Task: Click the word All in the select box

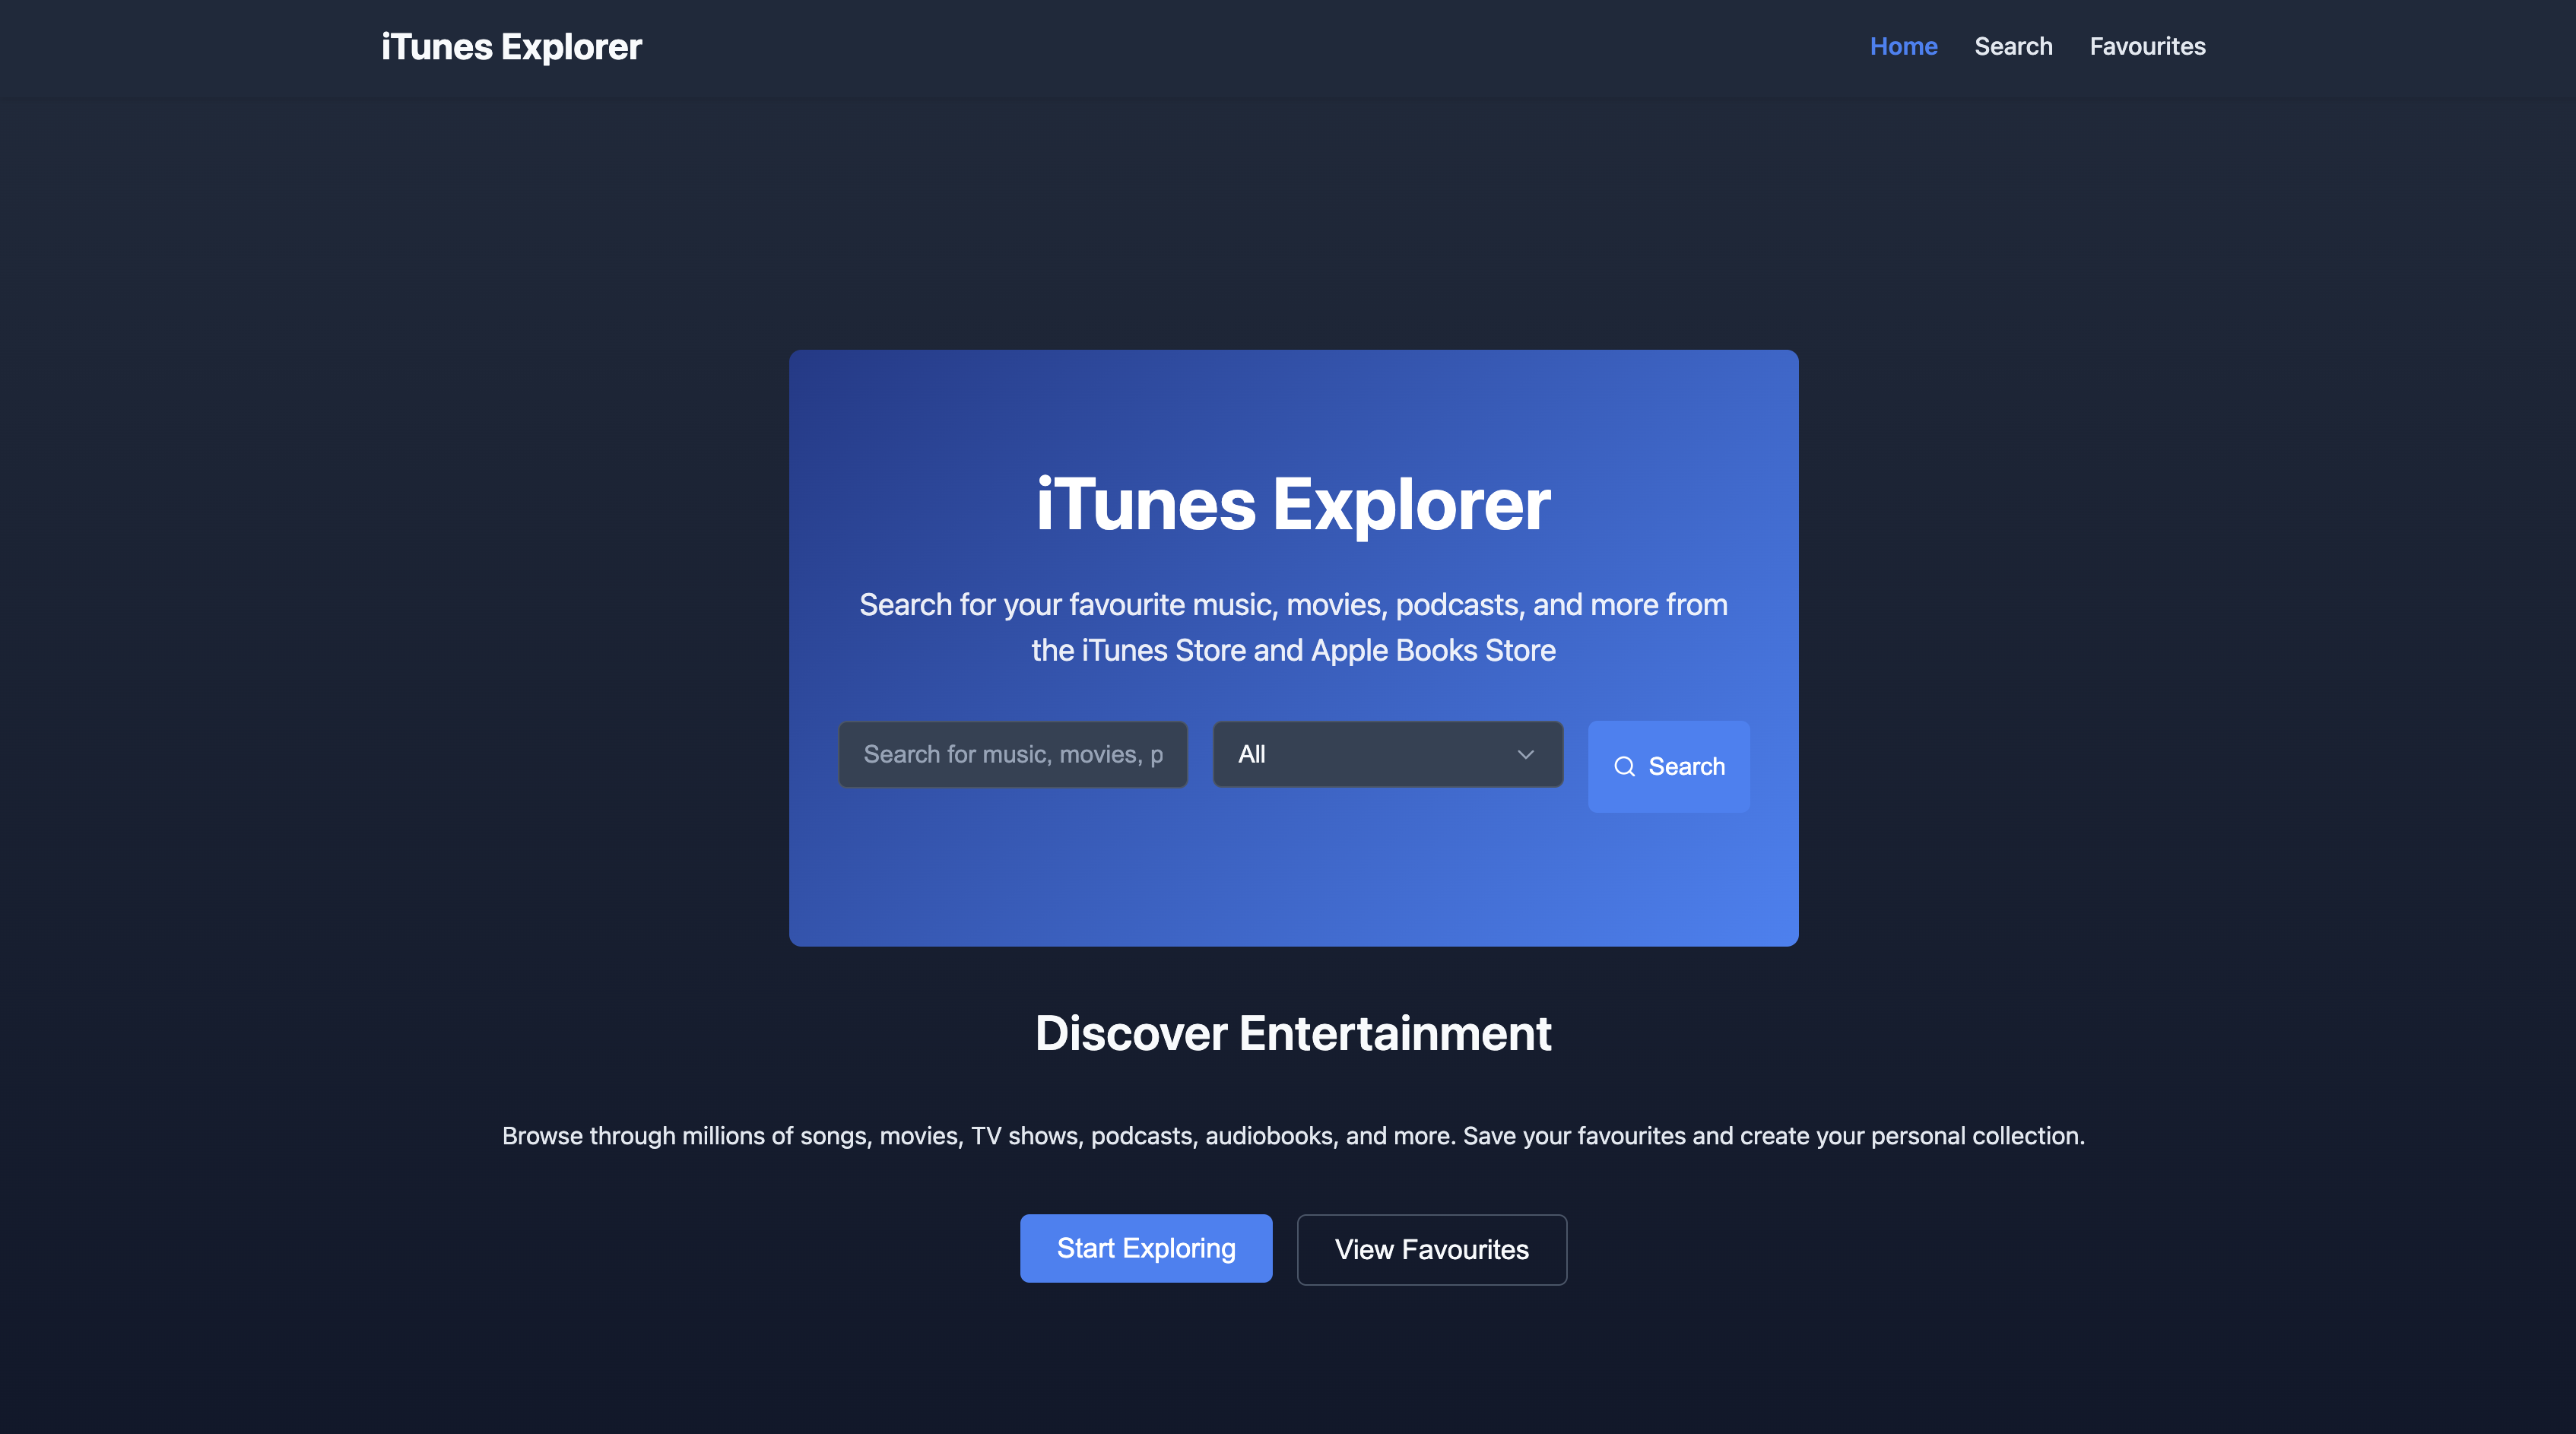Action: [1251, 755]
